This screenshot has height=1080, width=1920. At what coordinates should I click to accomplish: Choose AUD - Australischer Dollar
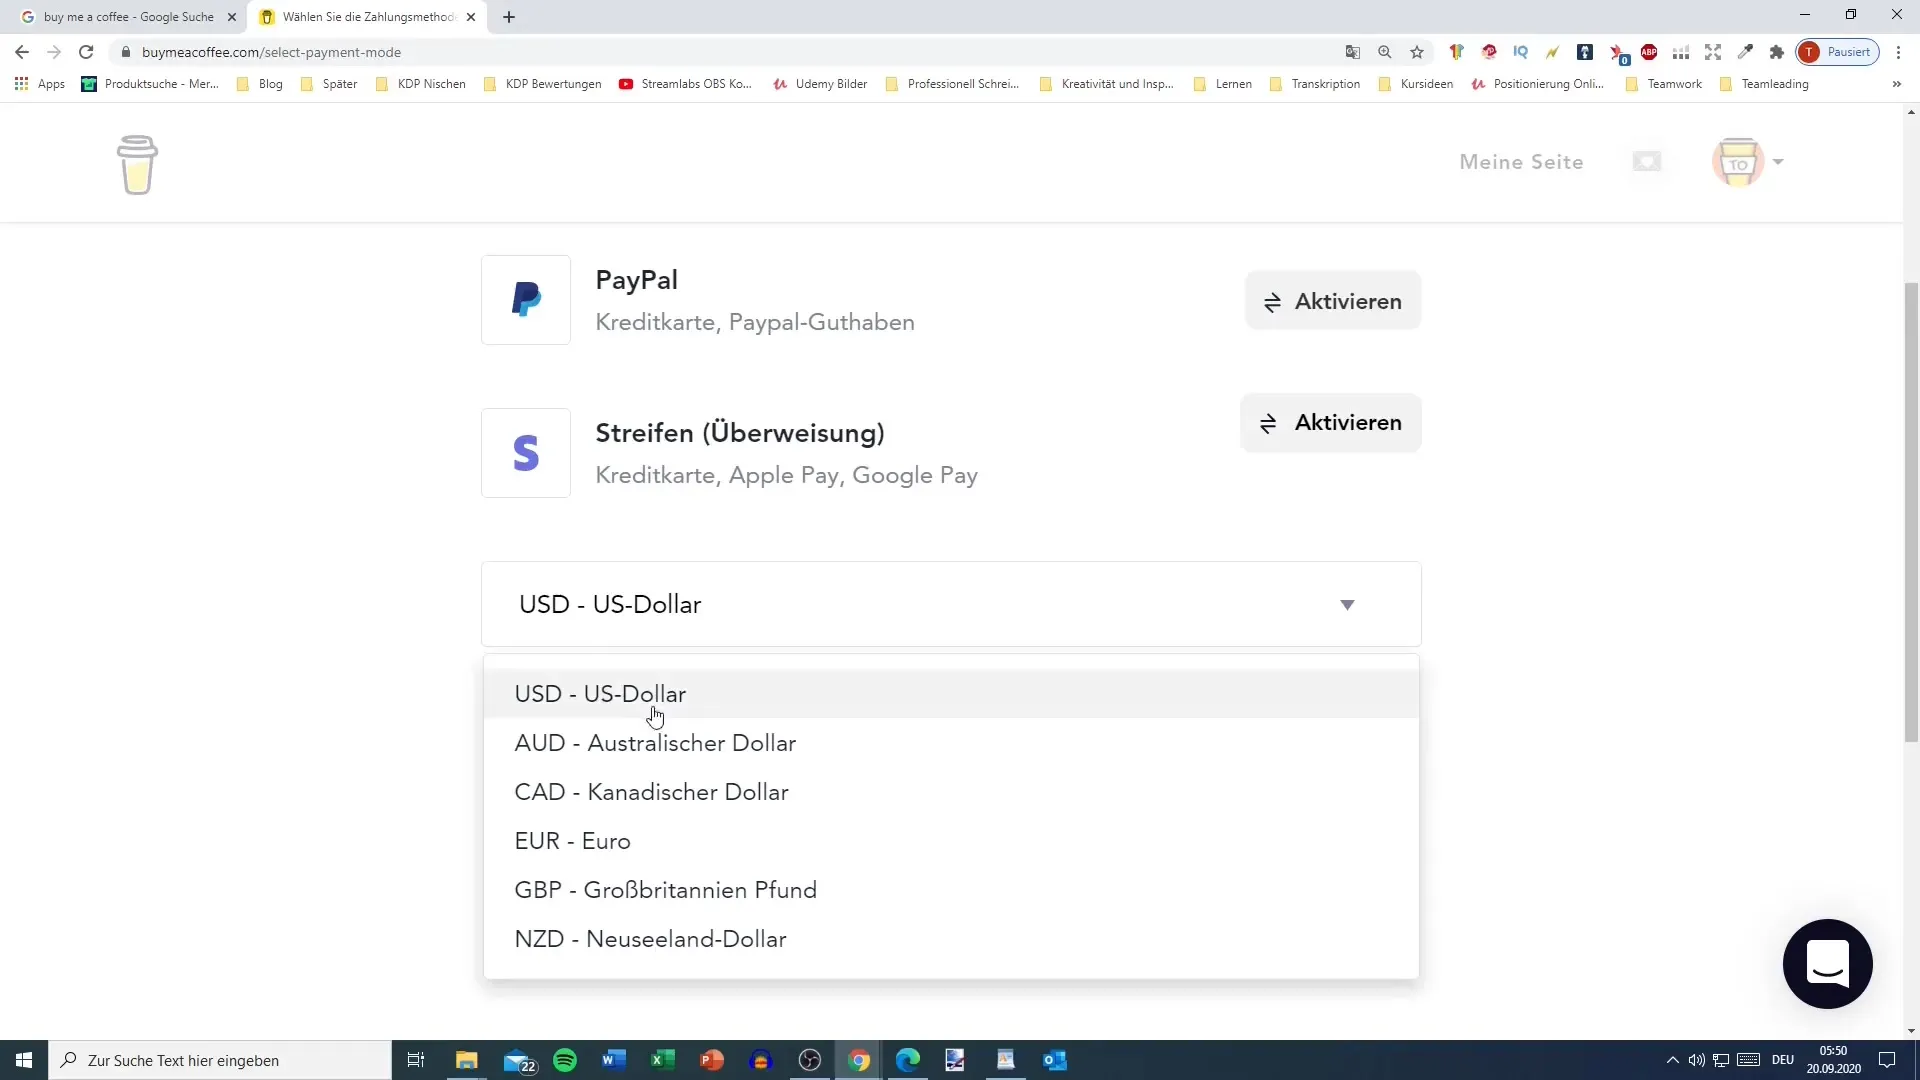coord(951,743)
